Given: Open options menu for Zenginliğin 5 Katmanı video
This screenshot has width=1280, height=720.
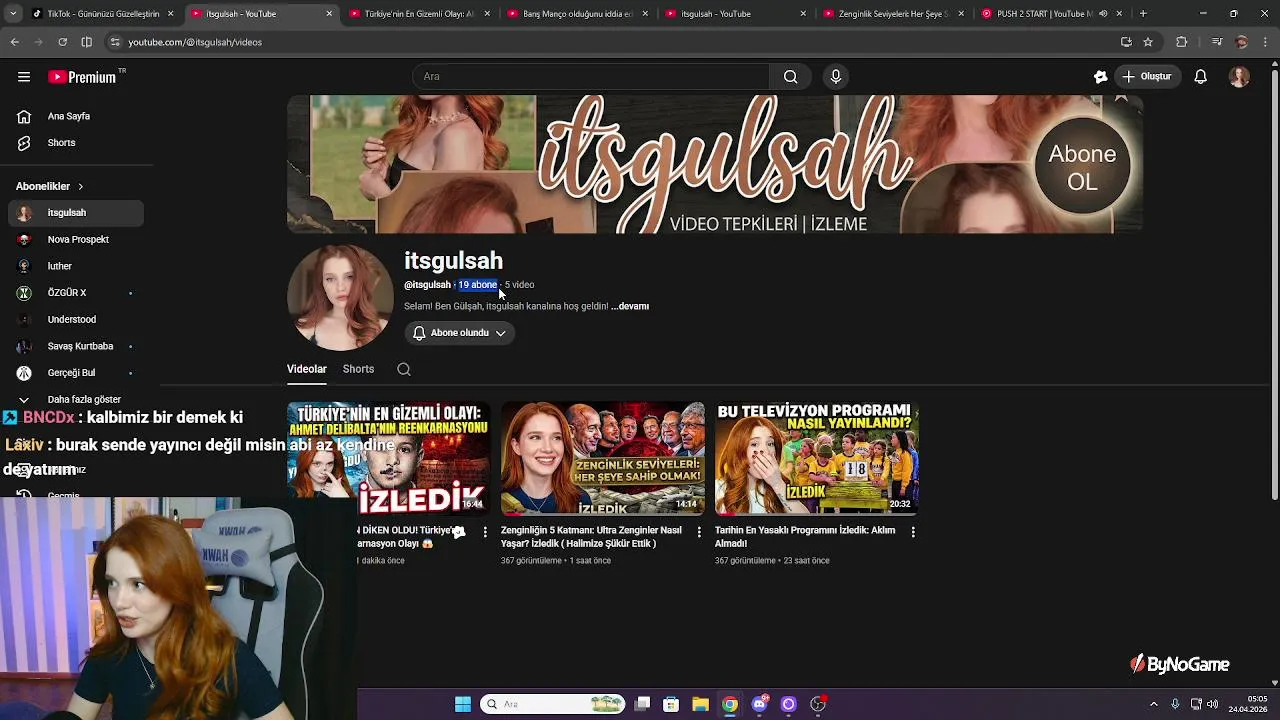Looking at the screenshot, I should point(699,532).
